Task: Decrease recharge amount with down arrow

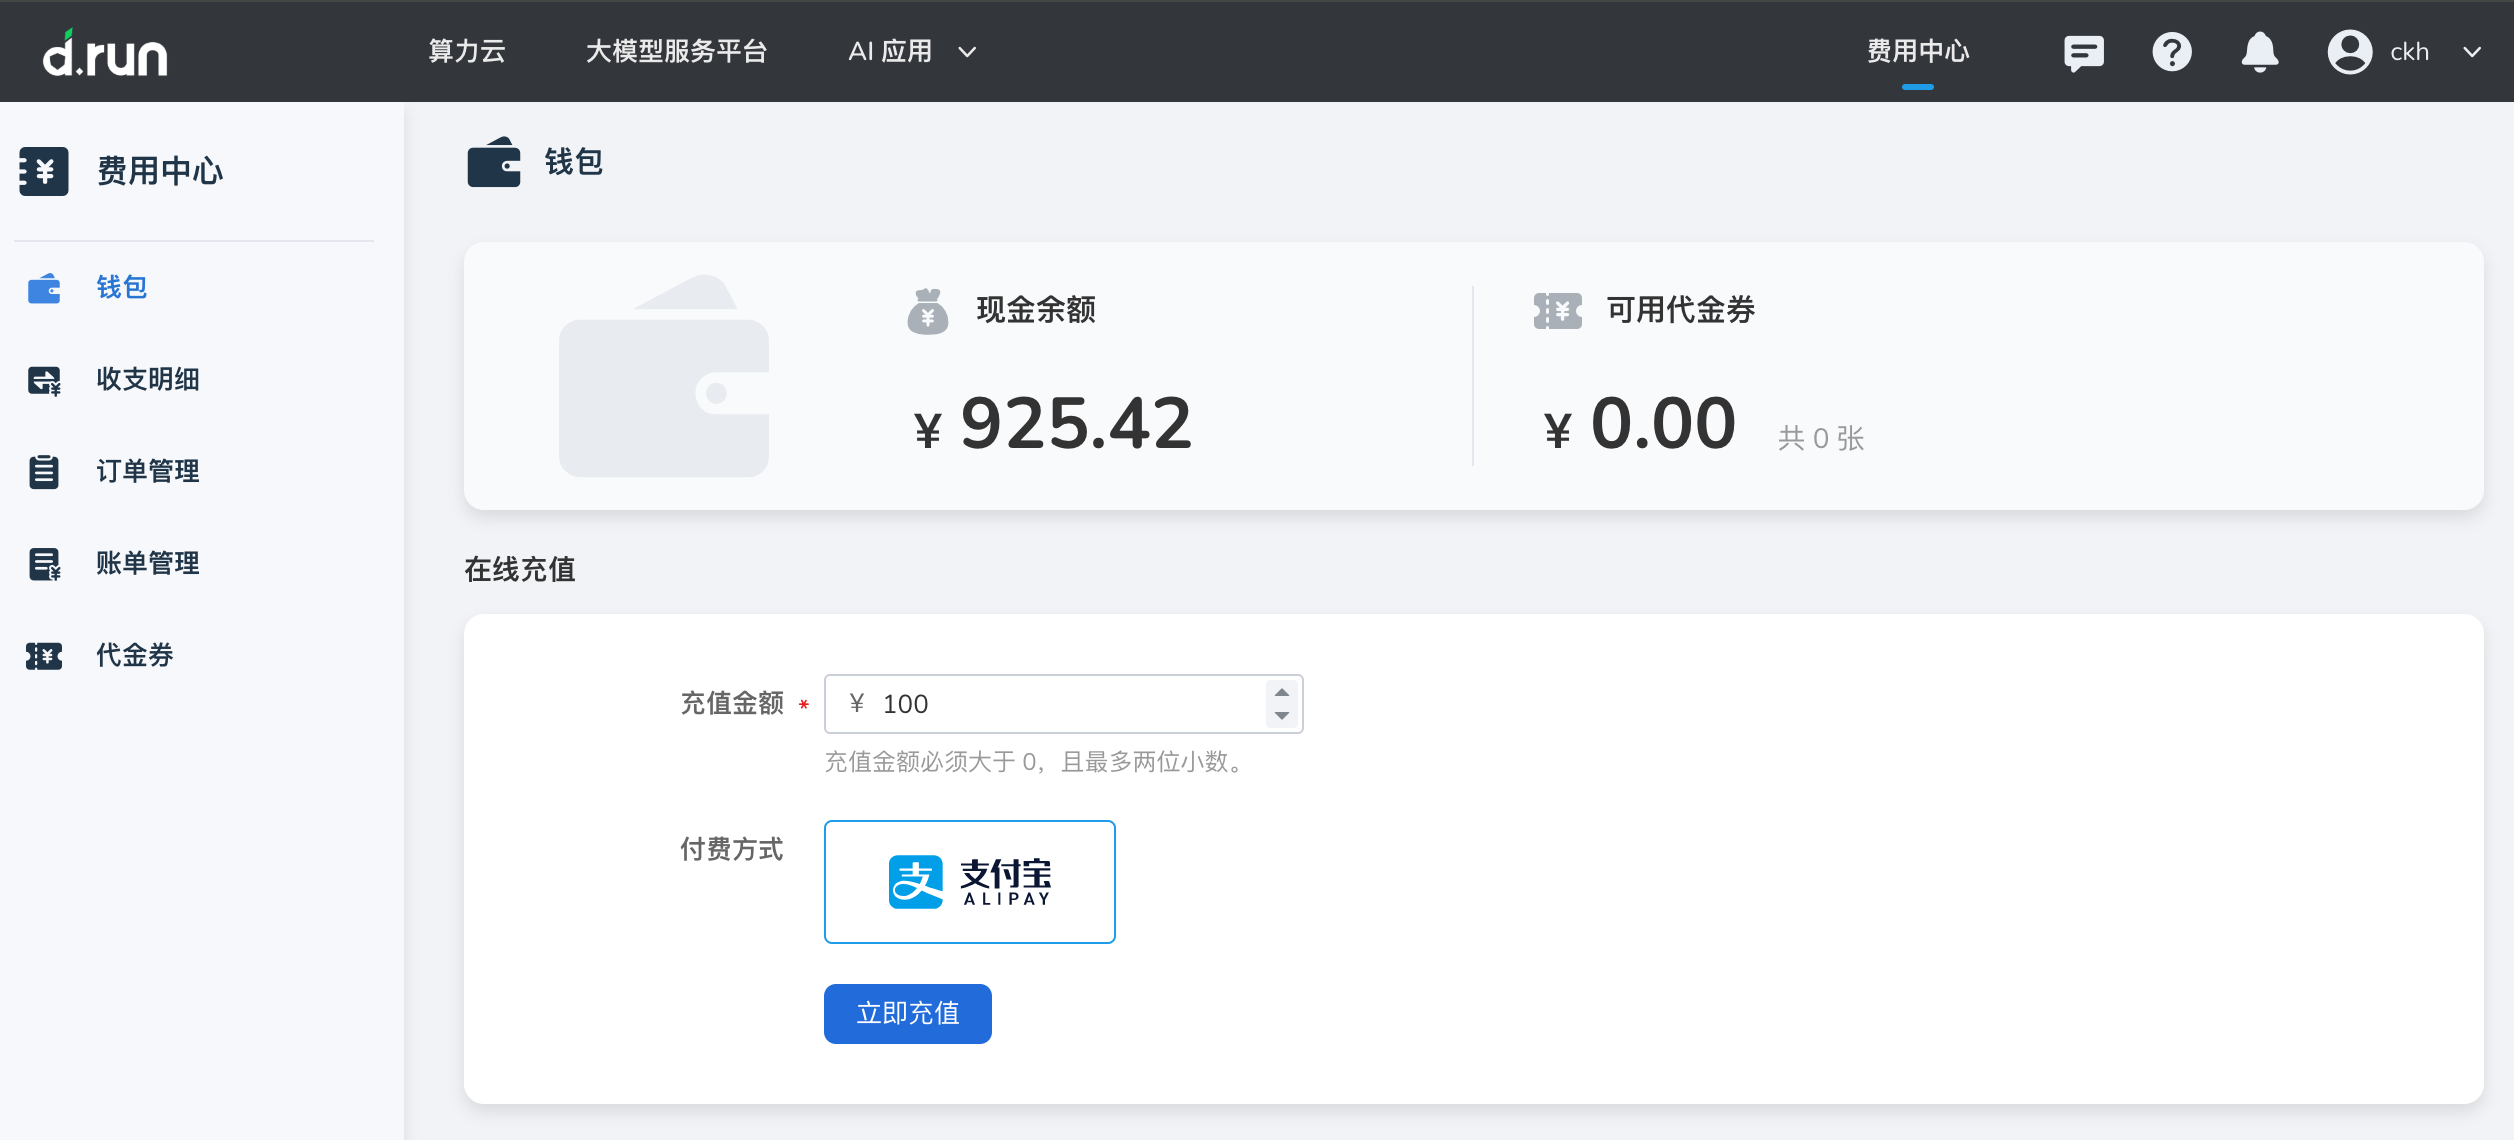Action: (x=1282, y=716)
